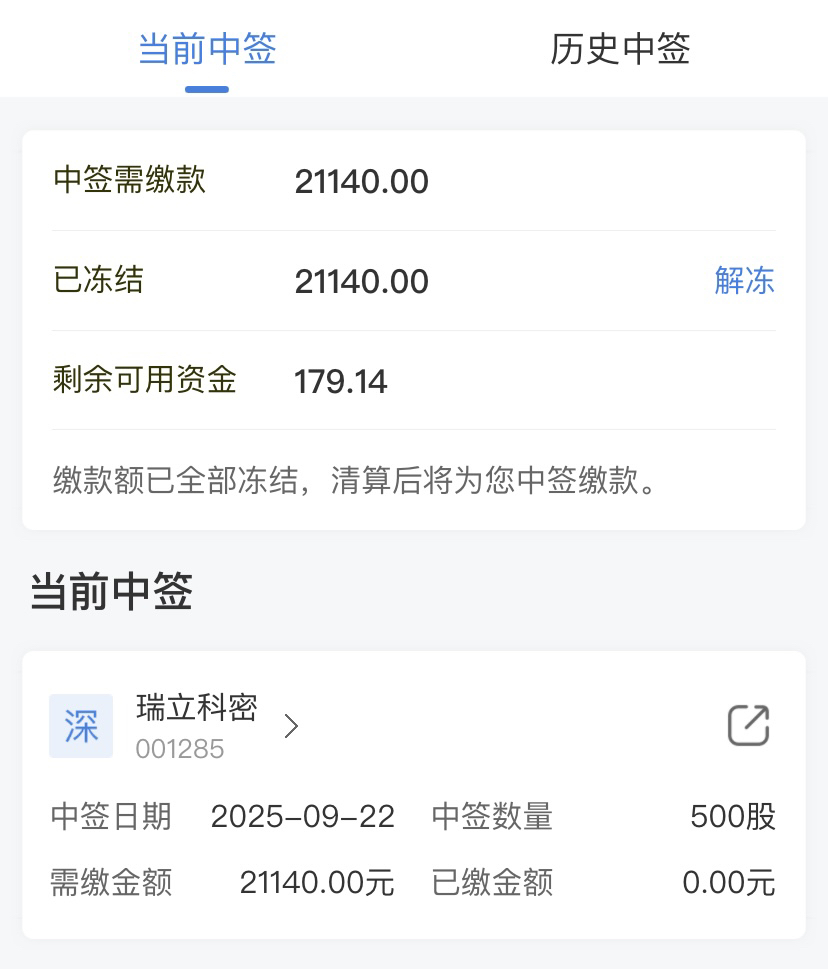Tap the frozen payment notice text
This screenshot has width=828, height=969.
pyautogui.click(x=355, y=480)
